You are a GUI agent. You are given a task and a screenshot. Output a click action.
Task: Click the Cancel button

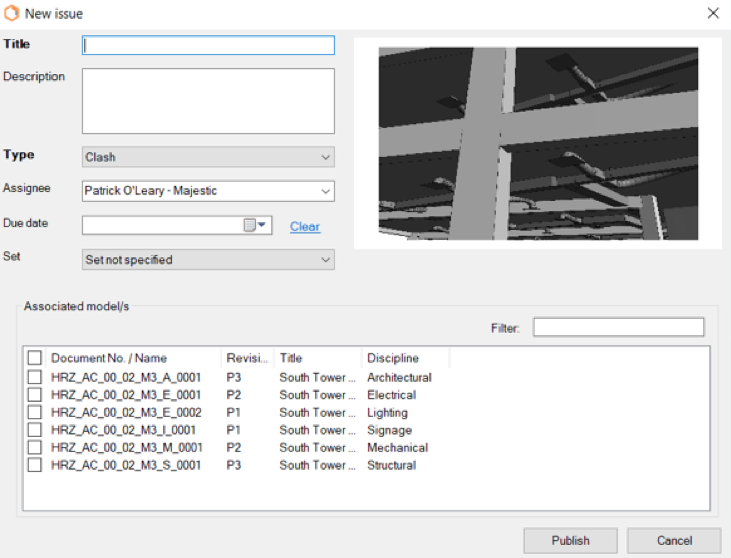tap(674, 540)
